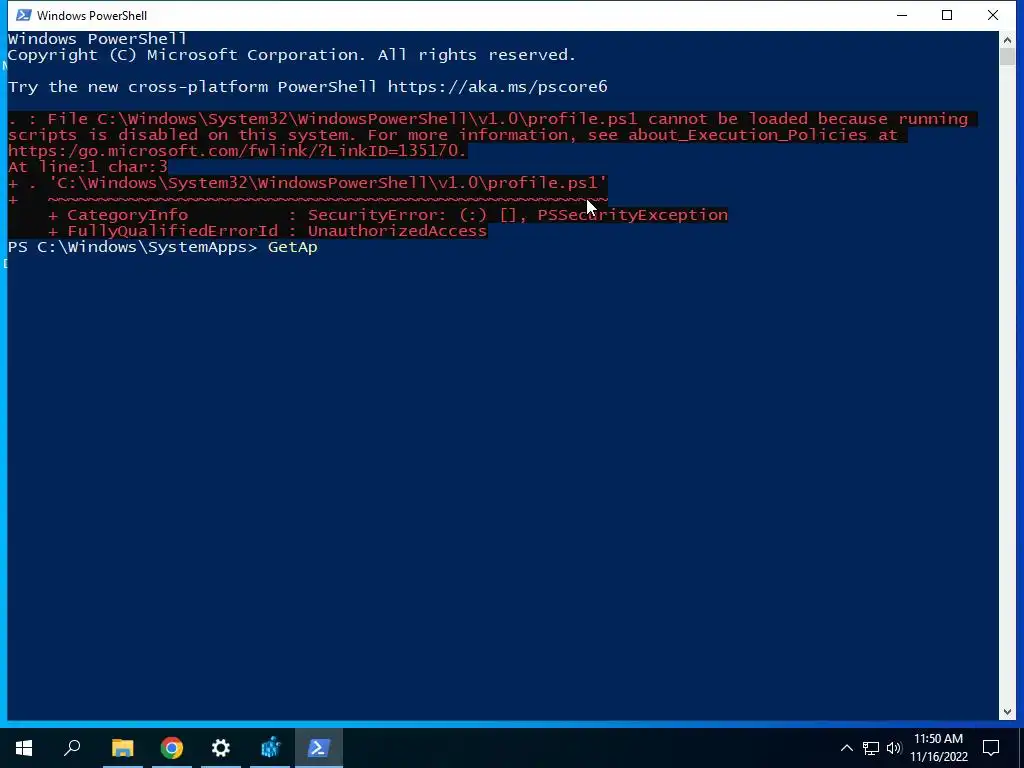Open the Windows Start menu
The width and height of the screenshot is (1024, 768).
(24, 748)
